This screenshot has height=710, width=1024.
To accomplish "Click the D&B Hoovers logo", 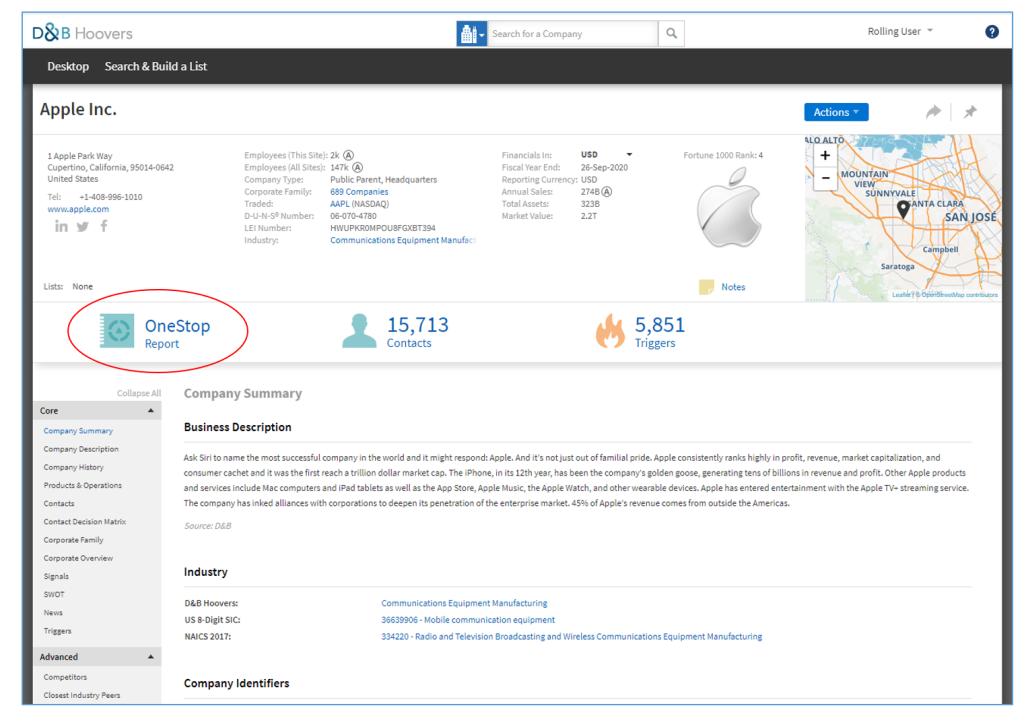I will click(82, 33).
